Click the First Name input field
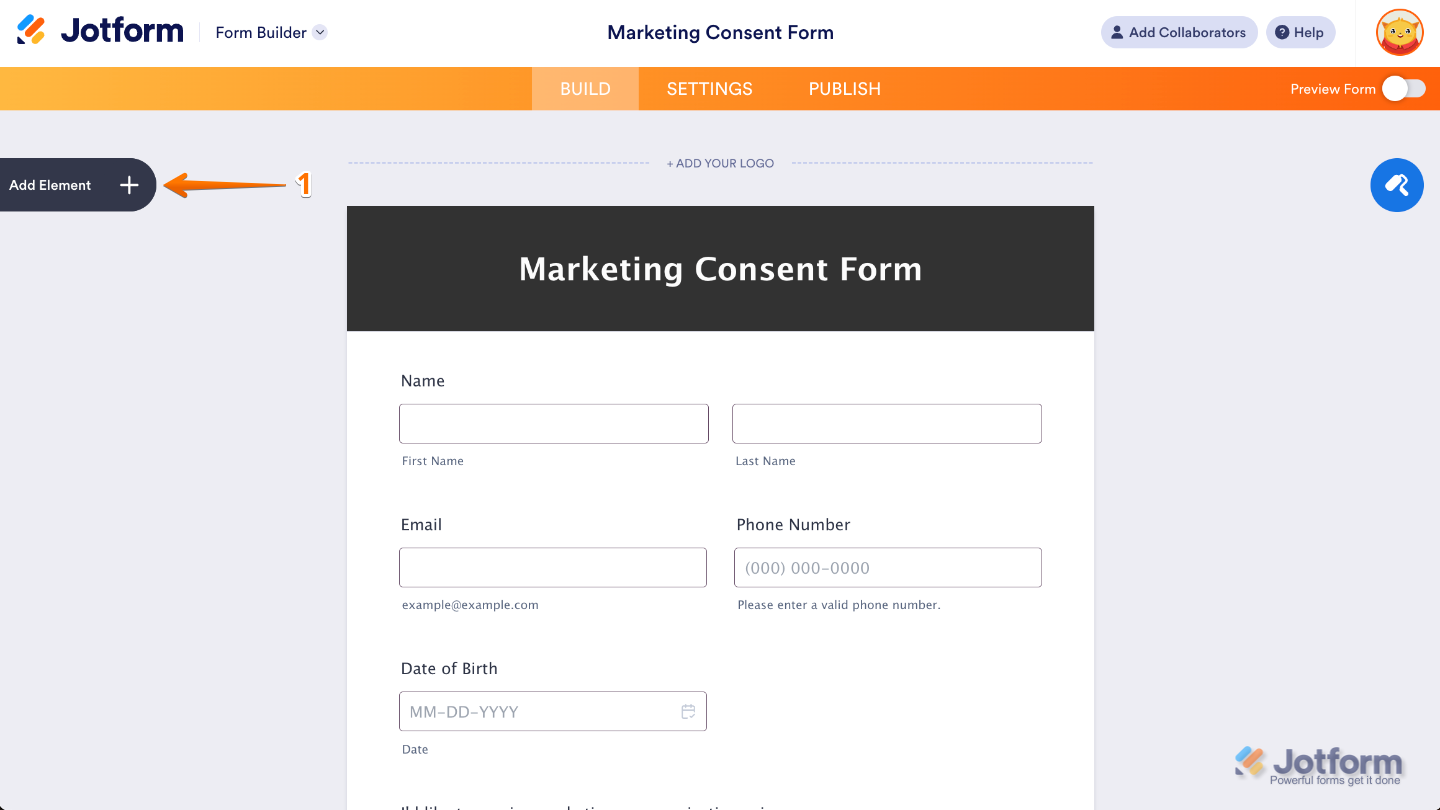 pyautogui.click(x=553, y=423)
